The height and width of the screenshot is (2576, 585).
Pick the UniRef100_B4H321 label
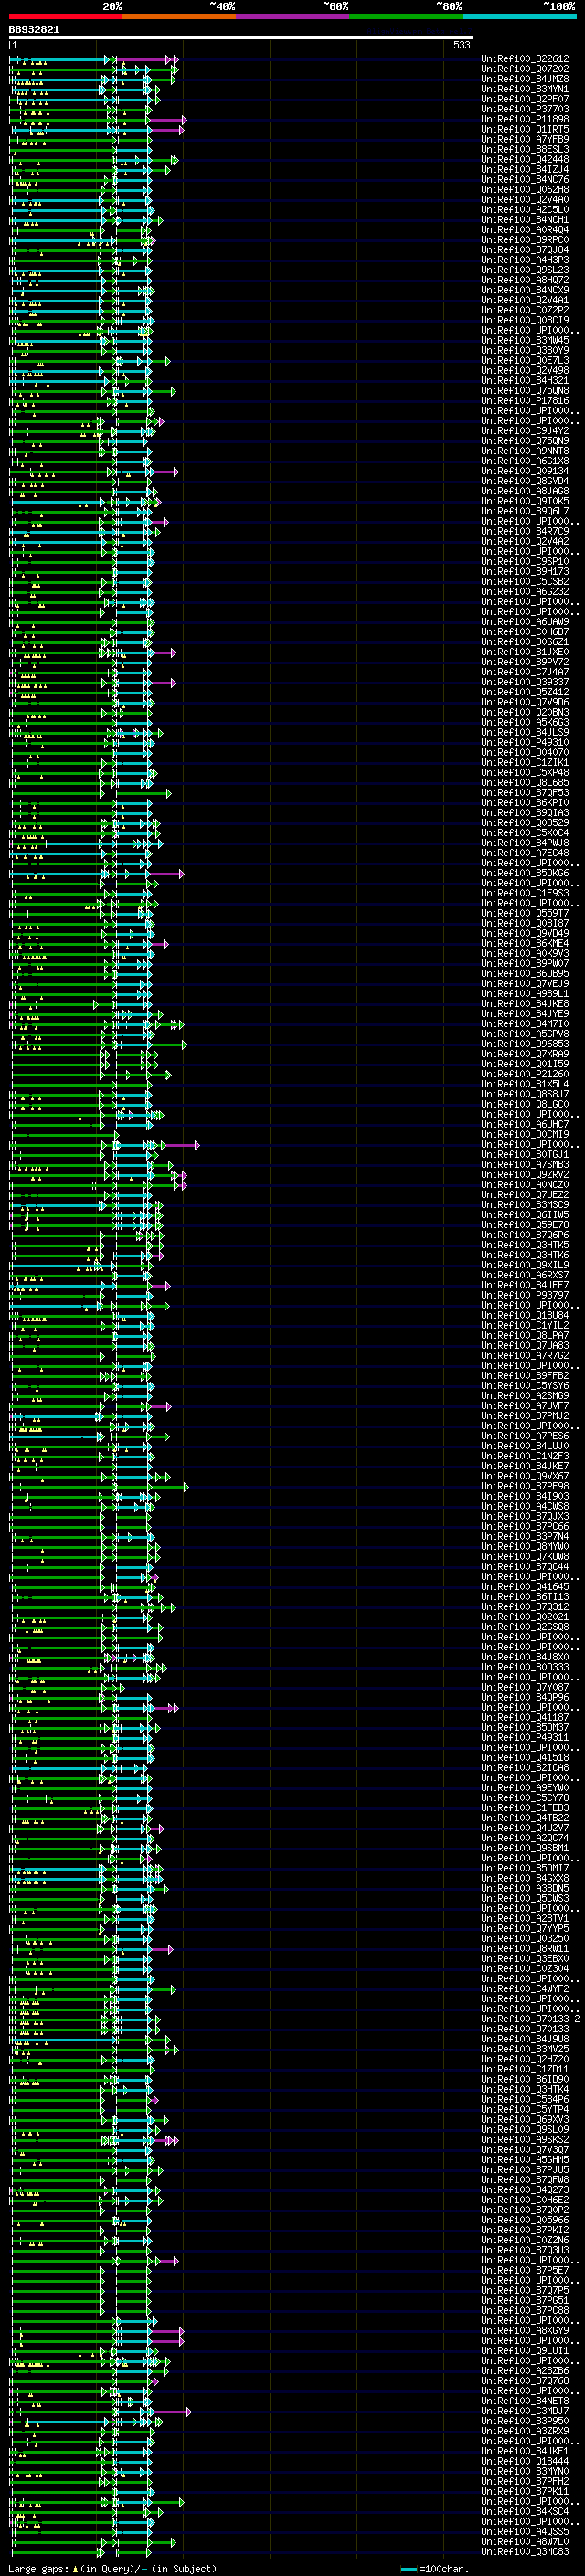click(x=525, y=380)
